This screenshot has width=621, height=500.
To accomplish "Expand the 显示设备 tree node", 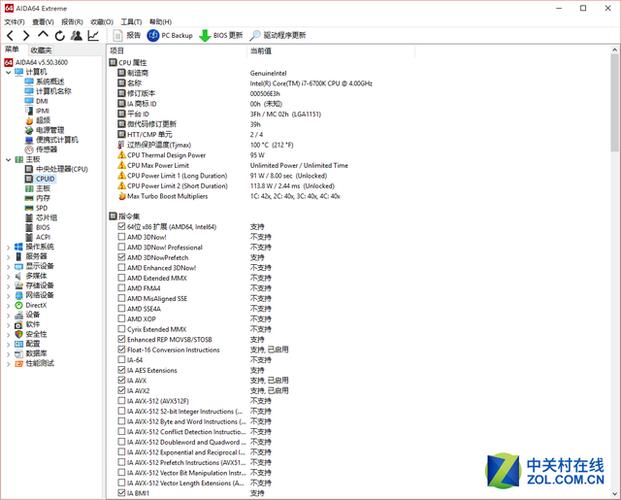I will (x=8, y=267).
